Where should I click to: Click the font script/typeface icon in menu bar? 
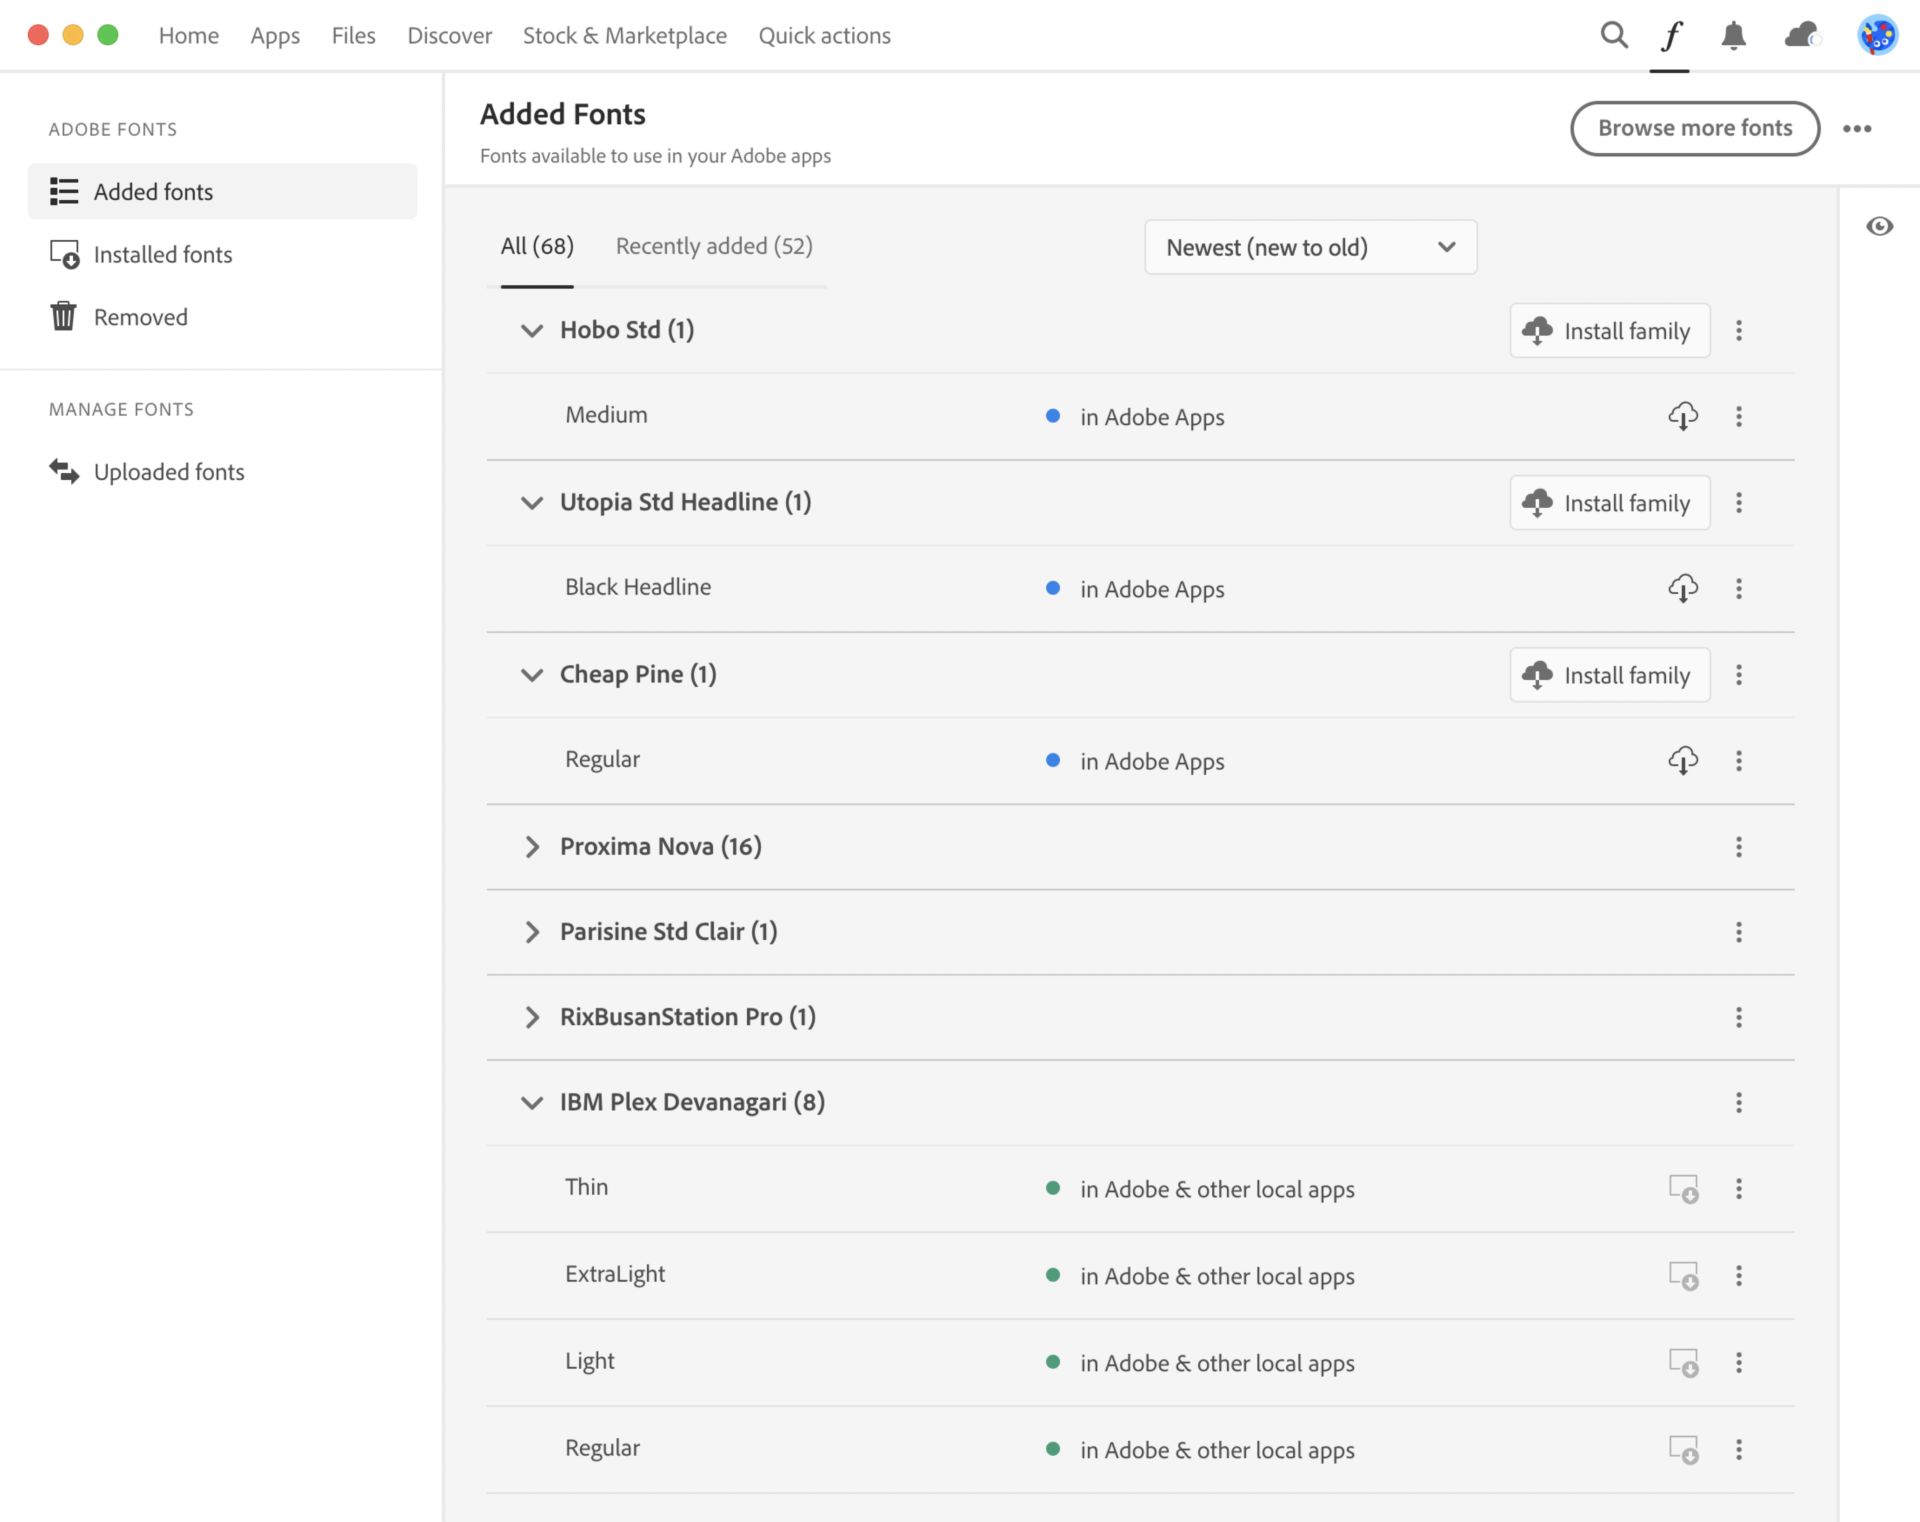[1672, 34]
